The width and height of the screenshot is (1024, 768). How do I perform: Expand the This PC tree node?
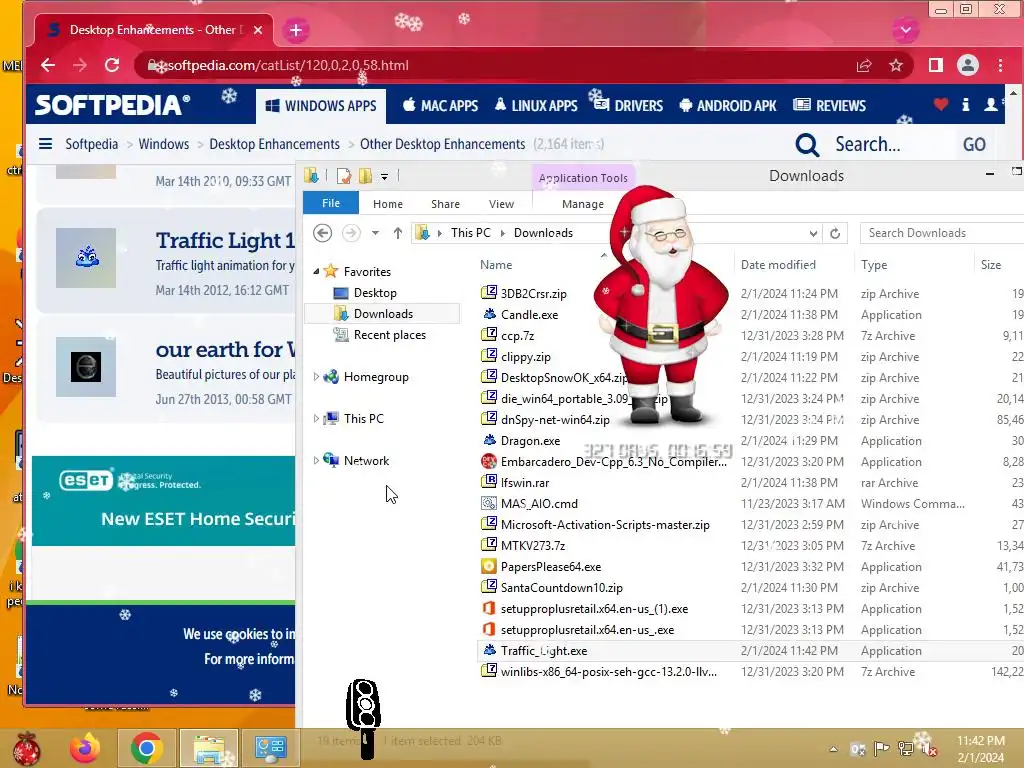[316, 419]
